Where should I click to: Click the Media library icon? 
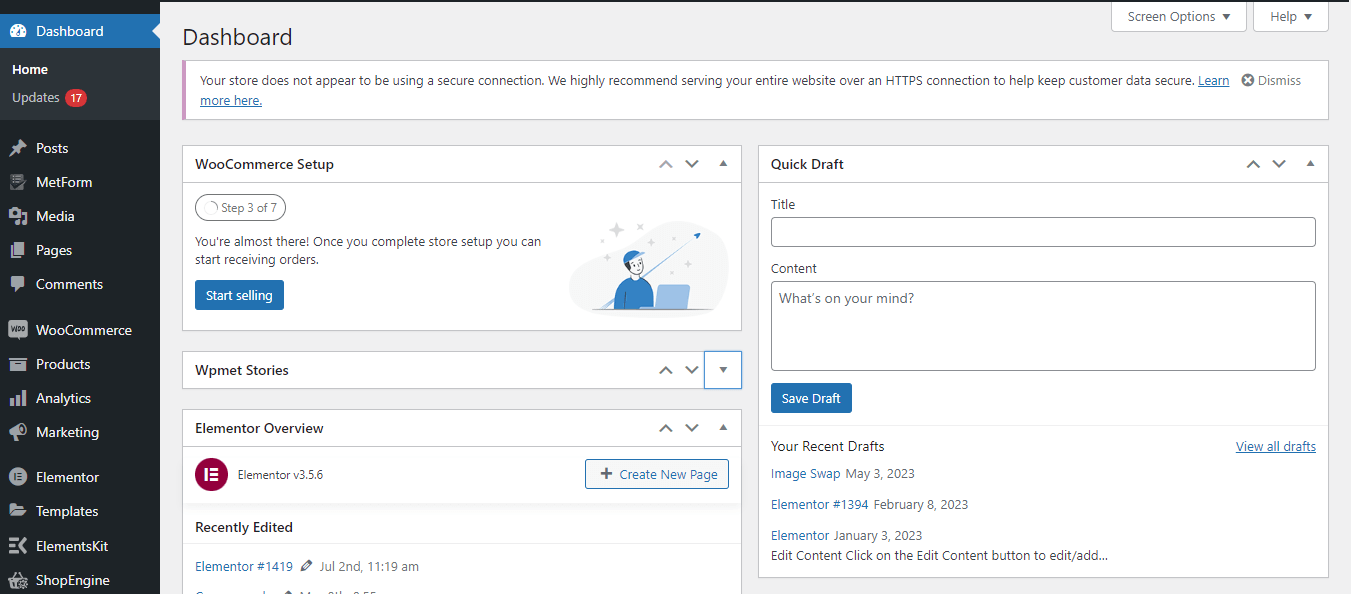click(x=18, y=216)
